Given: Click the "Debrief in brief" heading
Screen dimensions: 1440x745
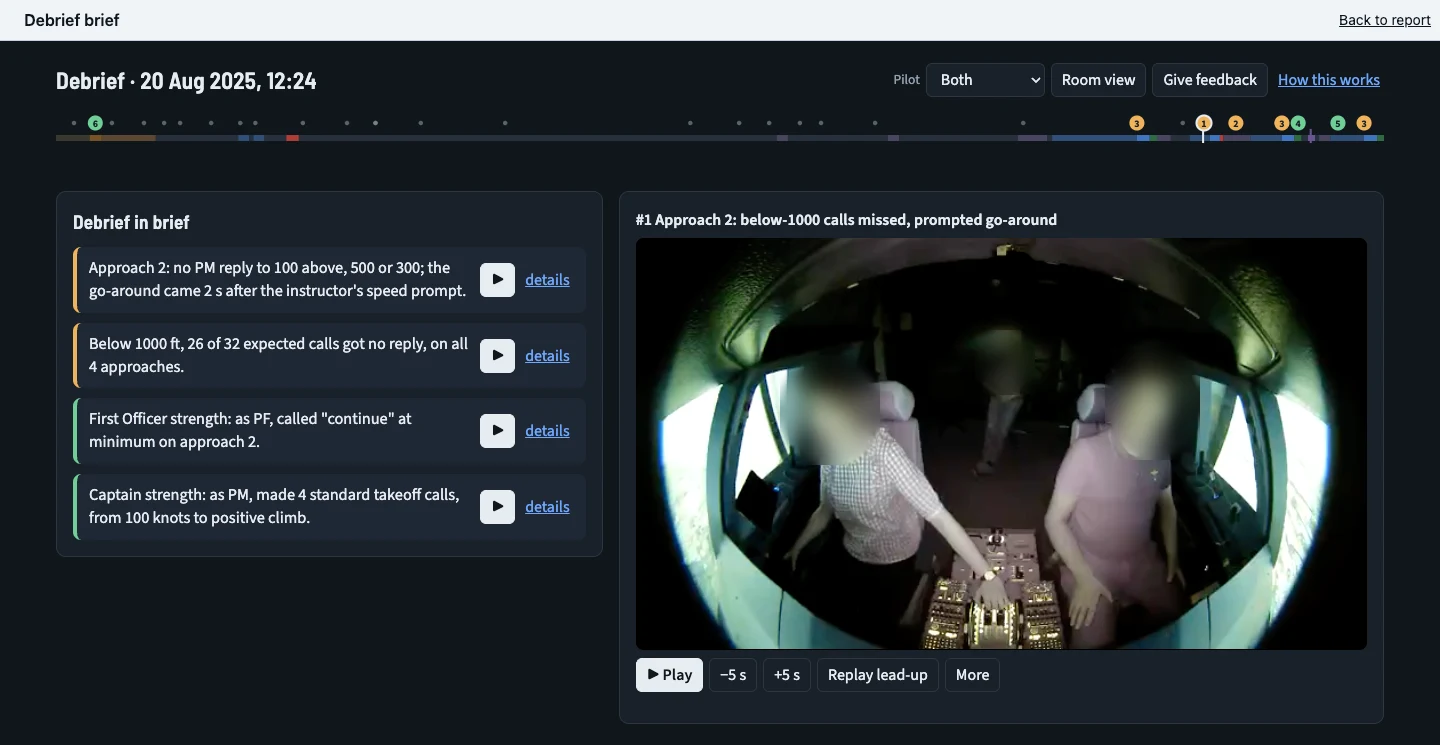Looking at the screenshot, I should pos(131,222).
